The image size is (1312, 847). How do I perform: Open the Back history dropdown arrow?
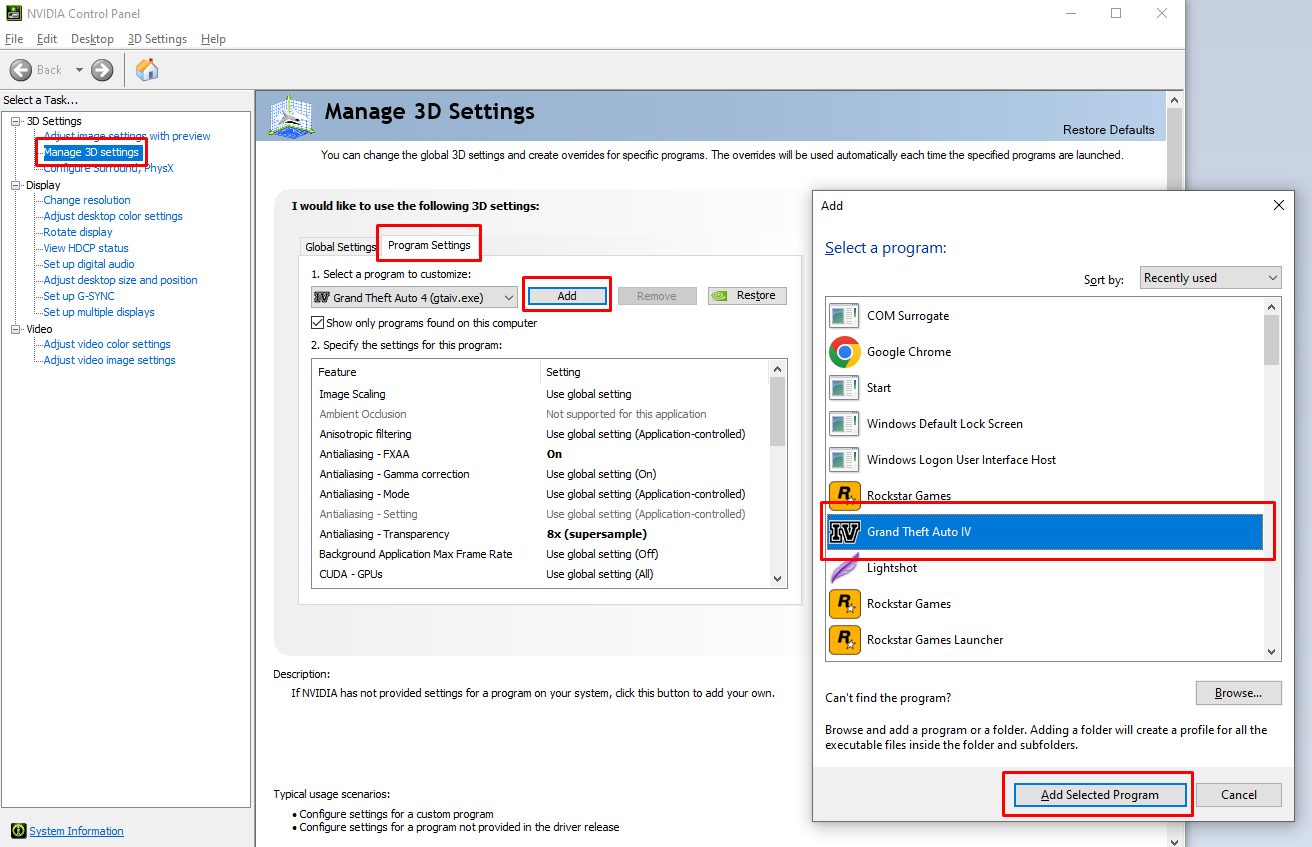(x=79, y=70)
